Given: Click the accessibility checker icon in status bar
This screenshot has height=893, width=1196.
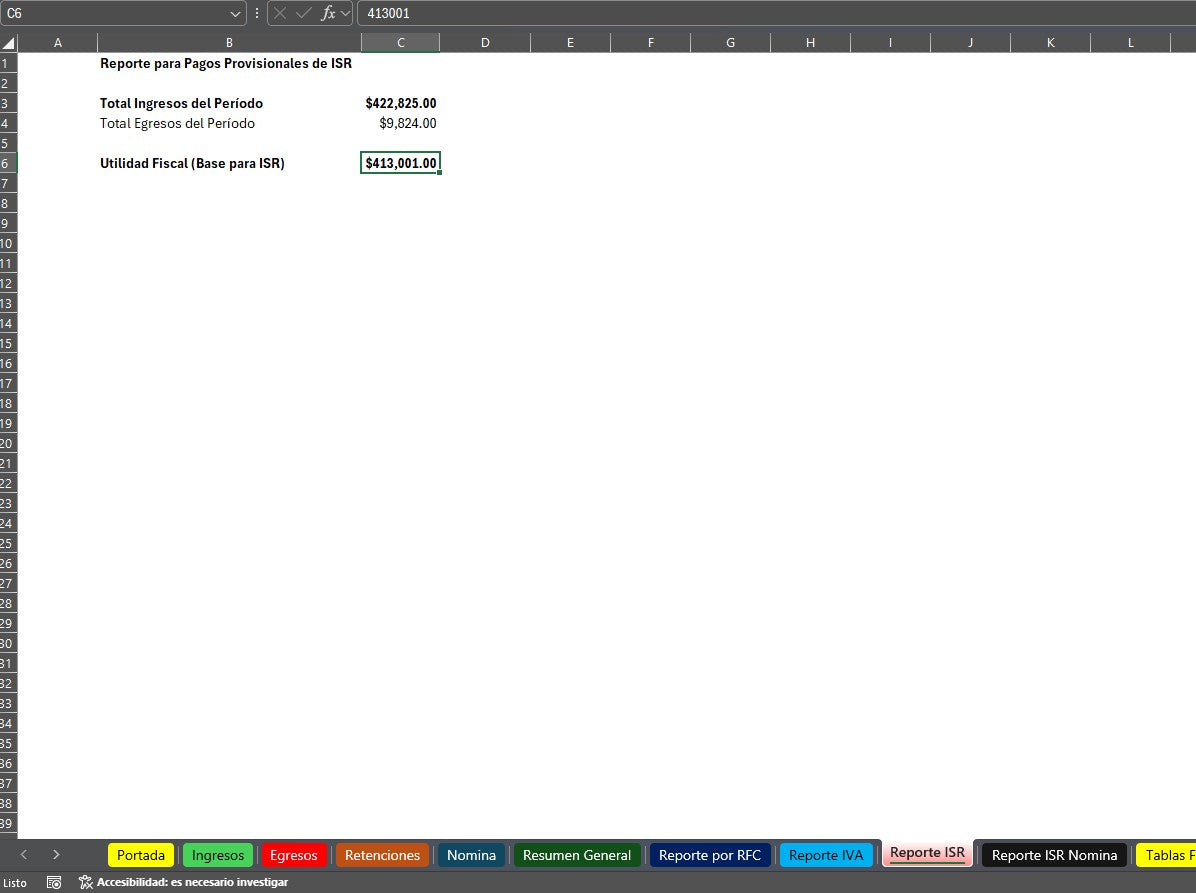Looking at the screenshot, I should 86,882.
